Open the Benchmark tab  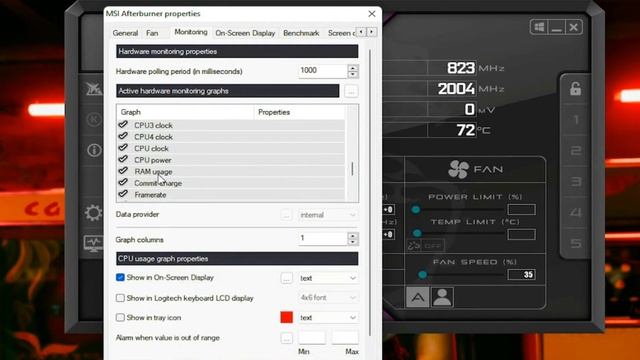pos(301,33)
